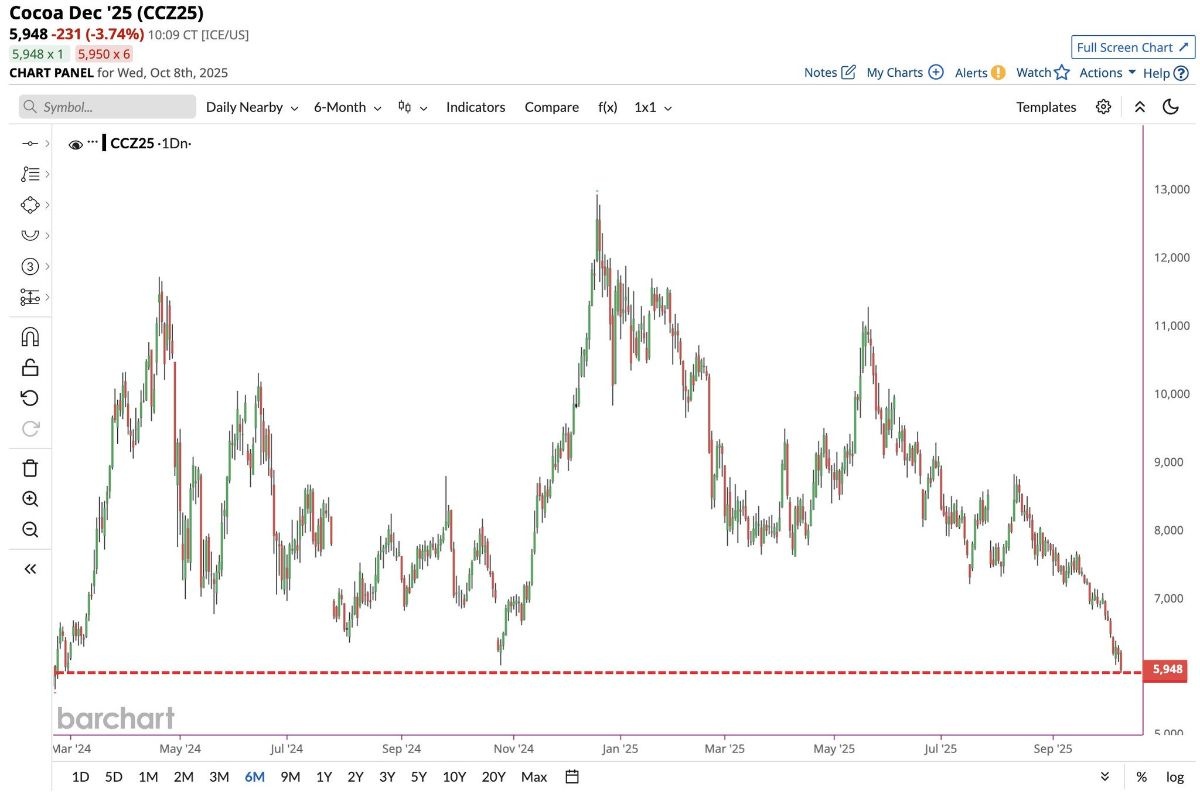
Task: Switch to dark mode moon icon
Action: click(1170, 107)
